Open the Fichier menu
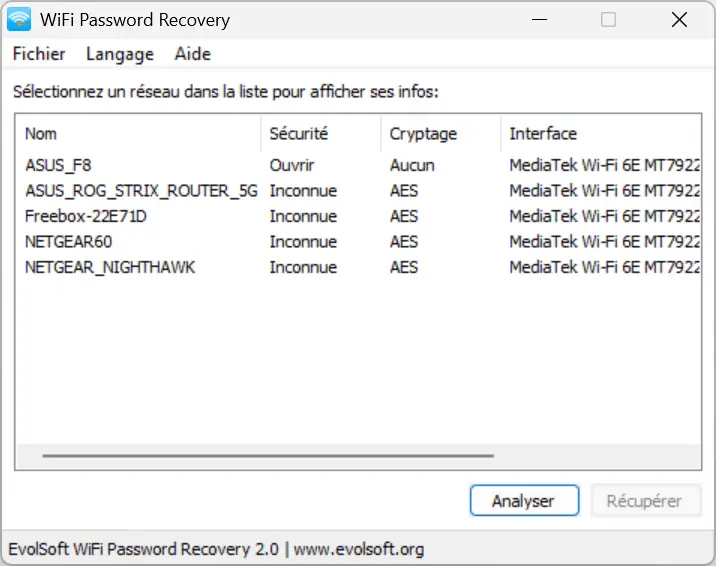This screenshot has height=566, width=716. point(39,54)
